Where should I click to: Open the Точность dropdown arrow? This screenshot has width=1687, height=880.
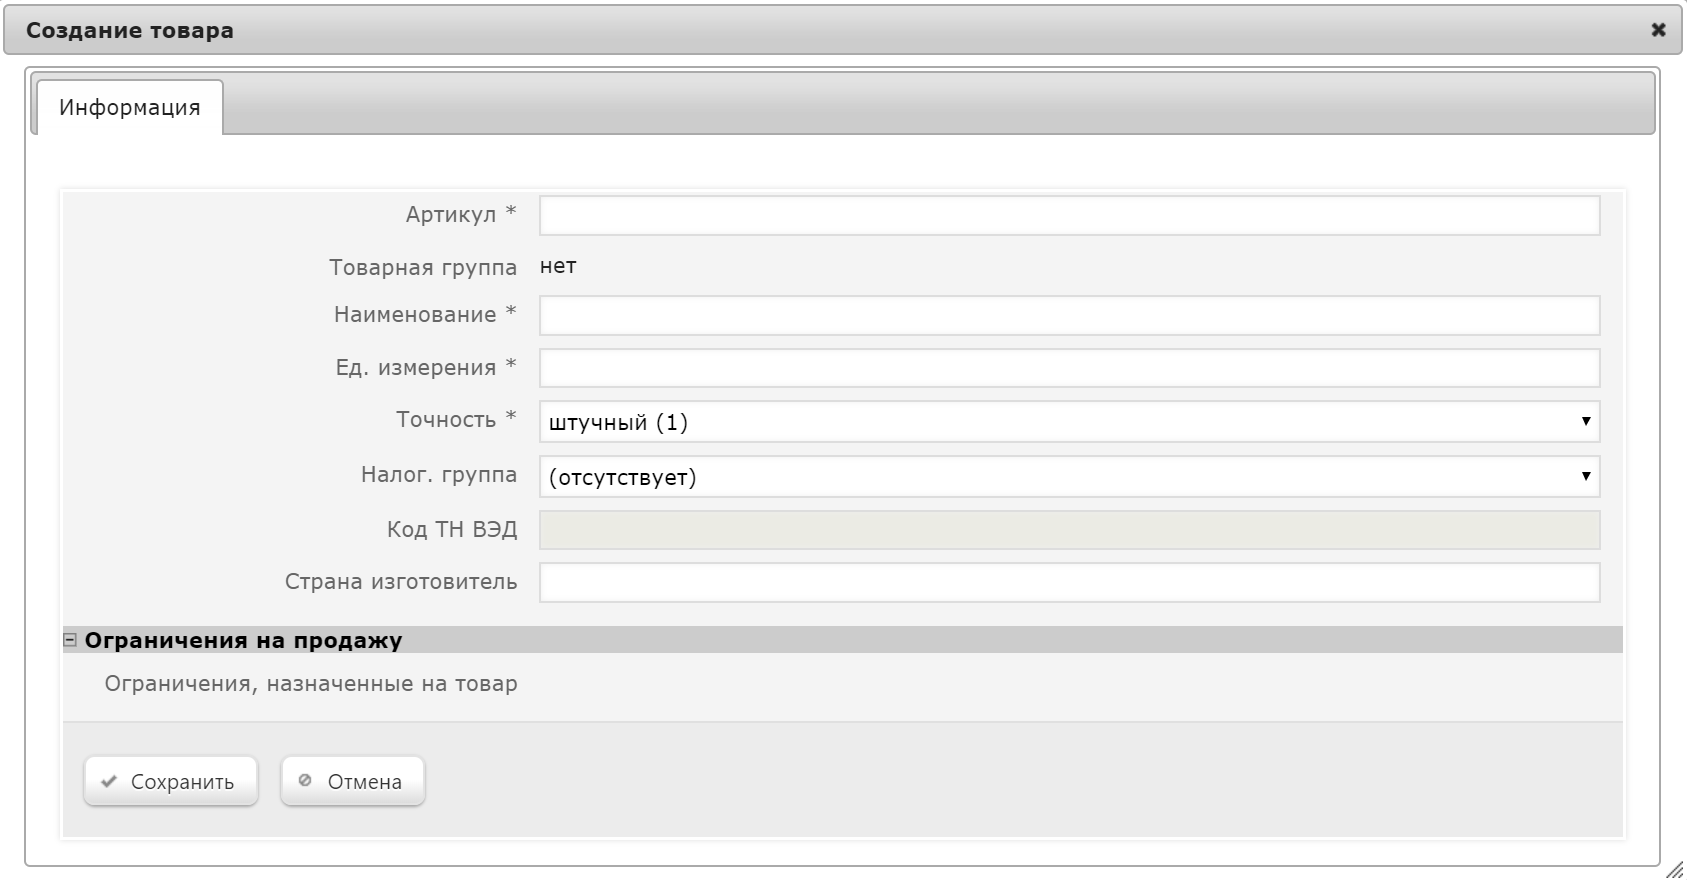[1585, 421]
